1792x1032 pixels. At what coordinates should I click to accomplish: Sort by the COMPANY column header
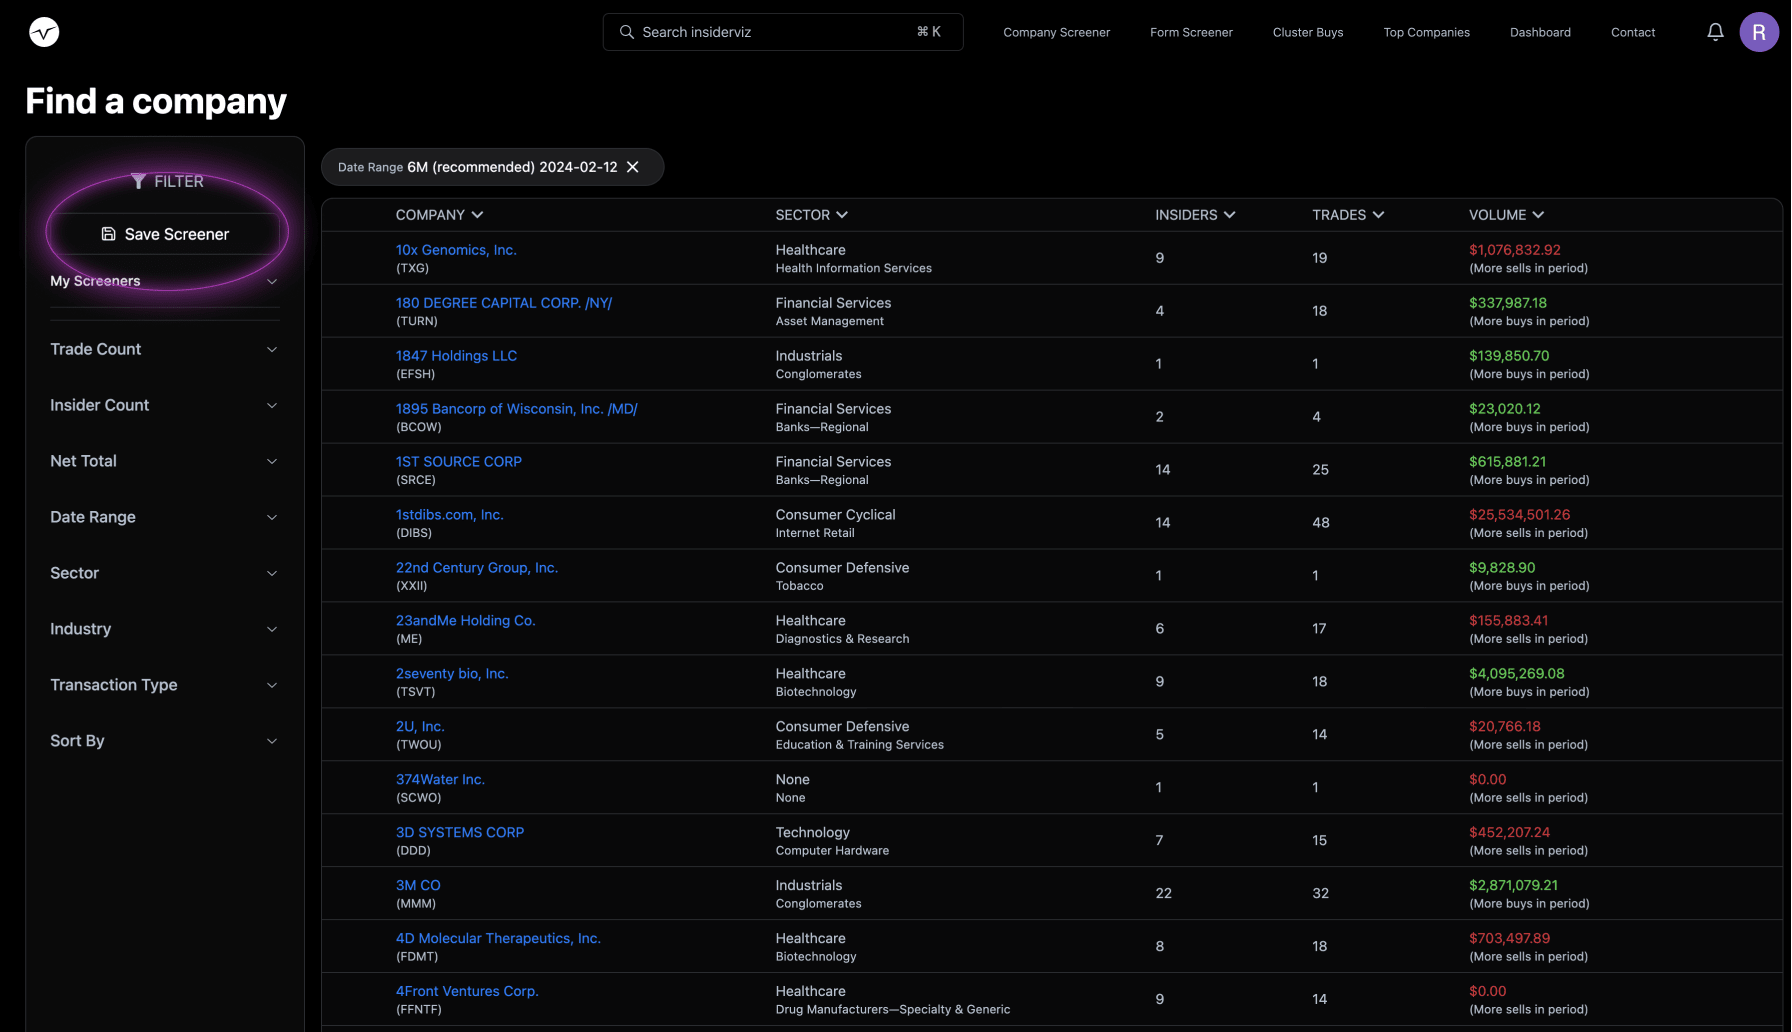tap(439, 215)
